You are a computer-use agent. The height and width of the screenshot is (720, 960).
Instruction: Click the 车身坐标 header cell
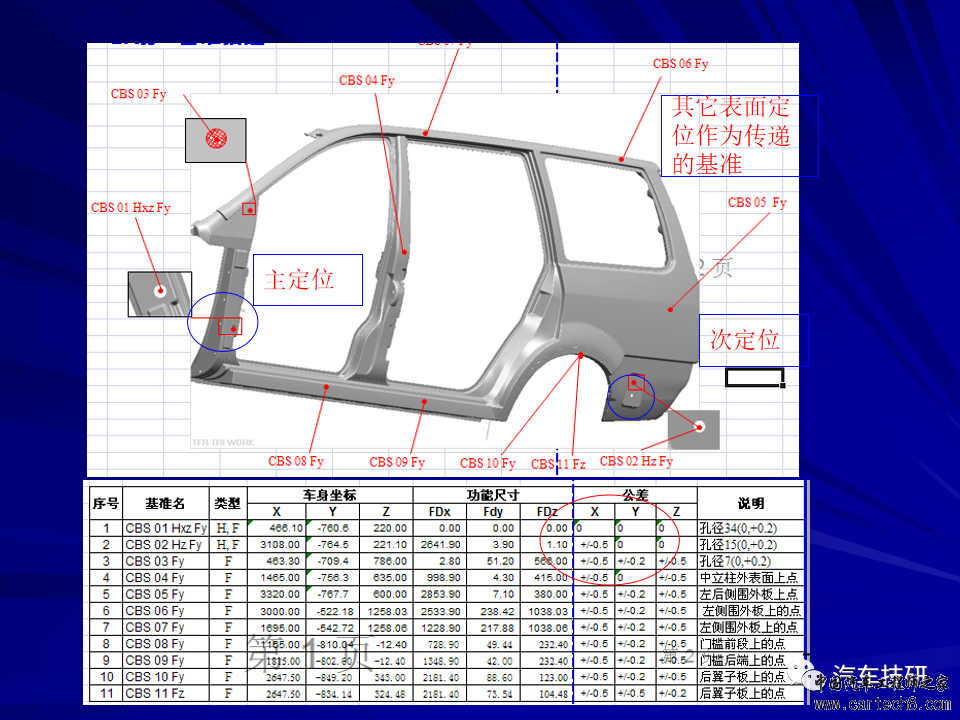coord(329,495)
